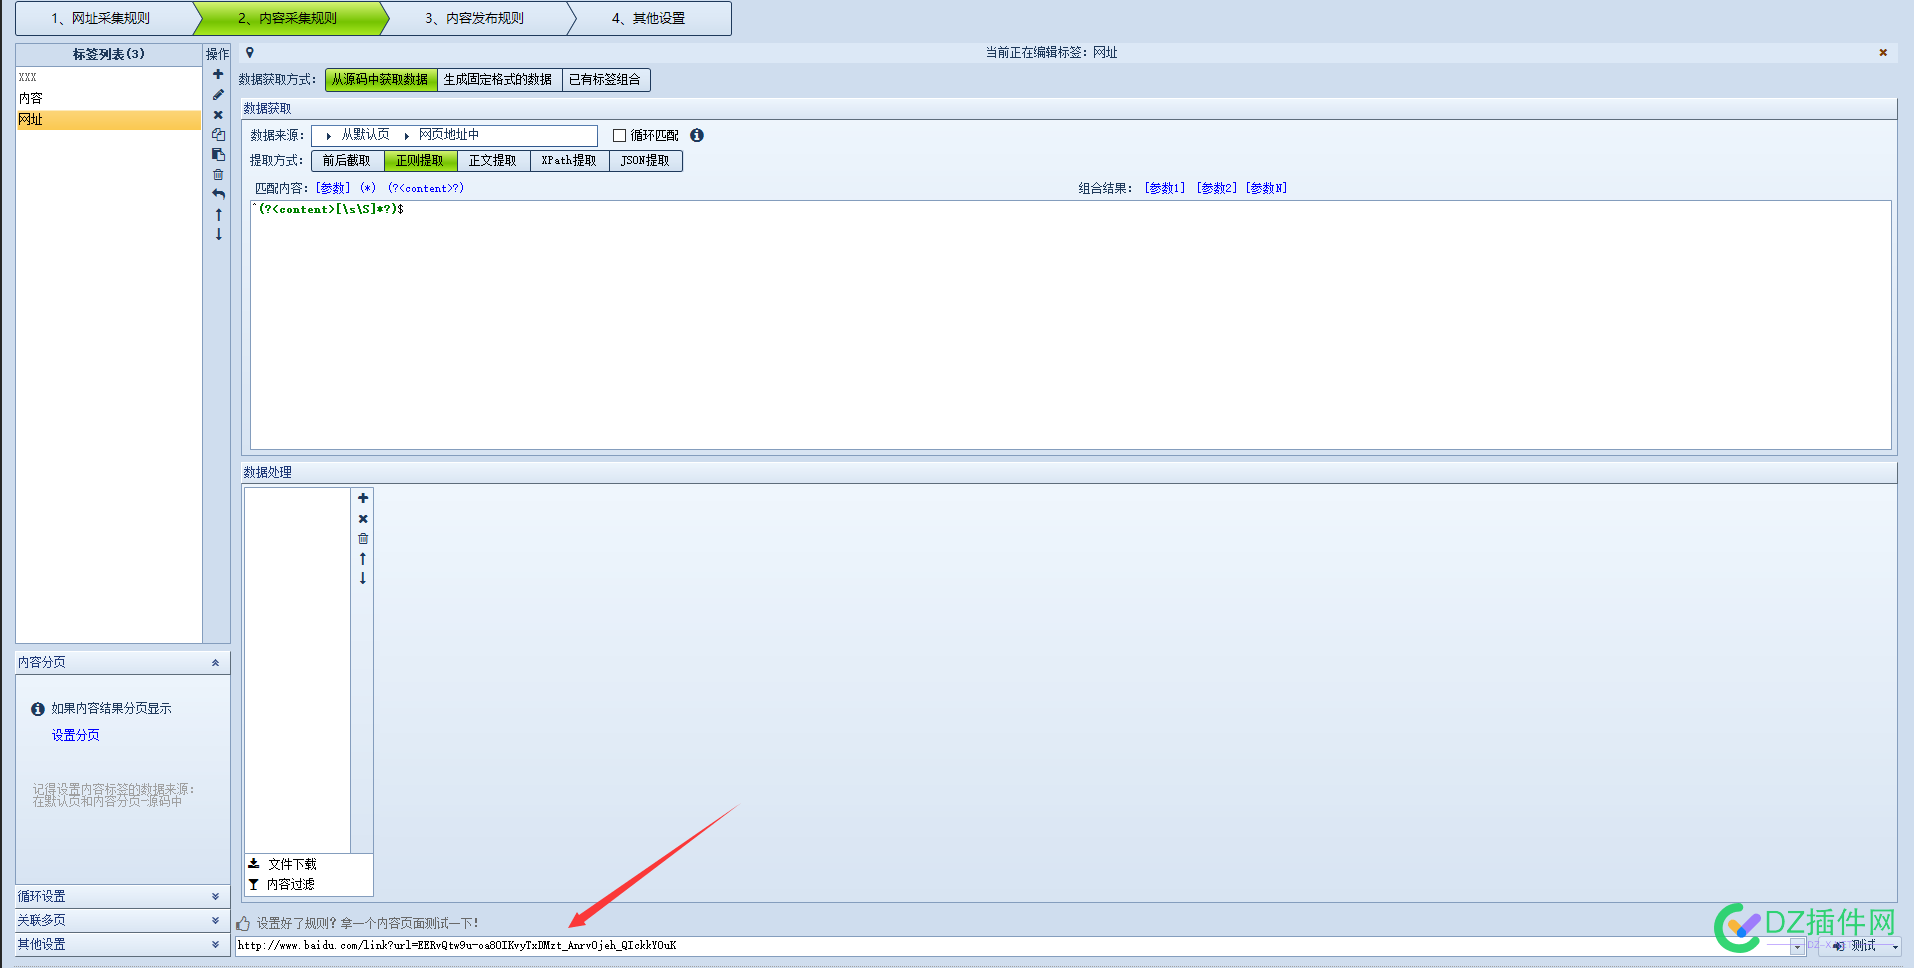Click the 测试 button
Screen dimensions: 1914x968
[x=1860, y=945]
